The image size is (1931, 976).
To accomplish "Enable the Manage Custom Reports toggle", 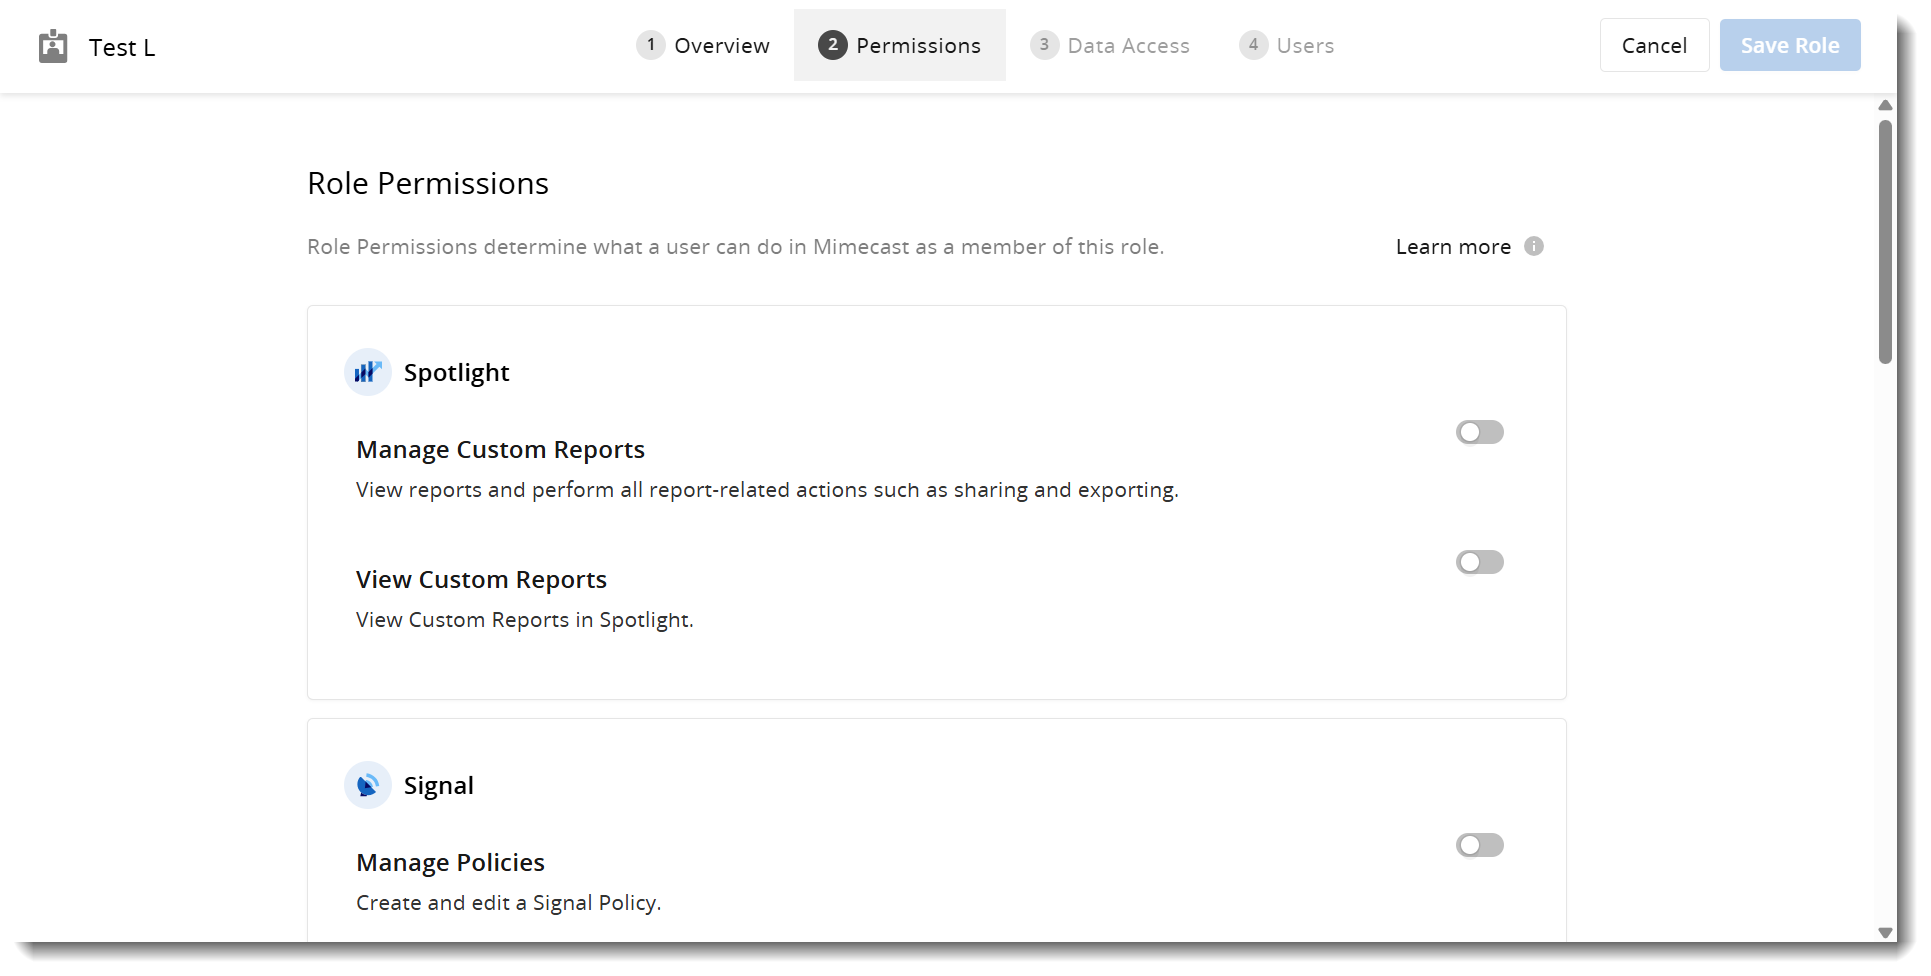I will pos(1479,432).
